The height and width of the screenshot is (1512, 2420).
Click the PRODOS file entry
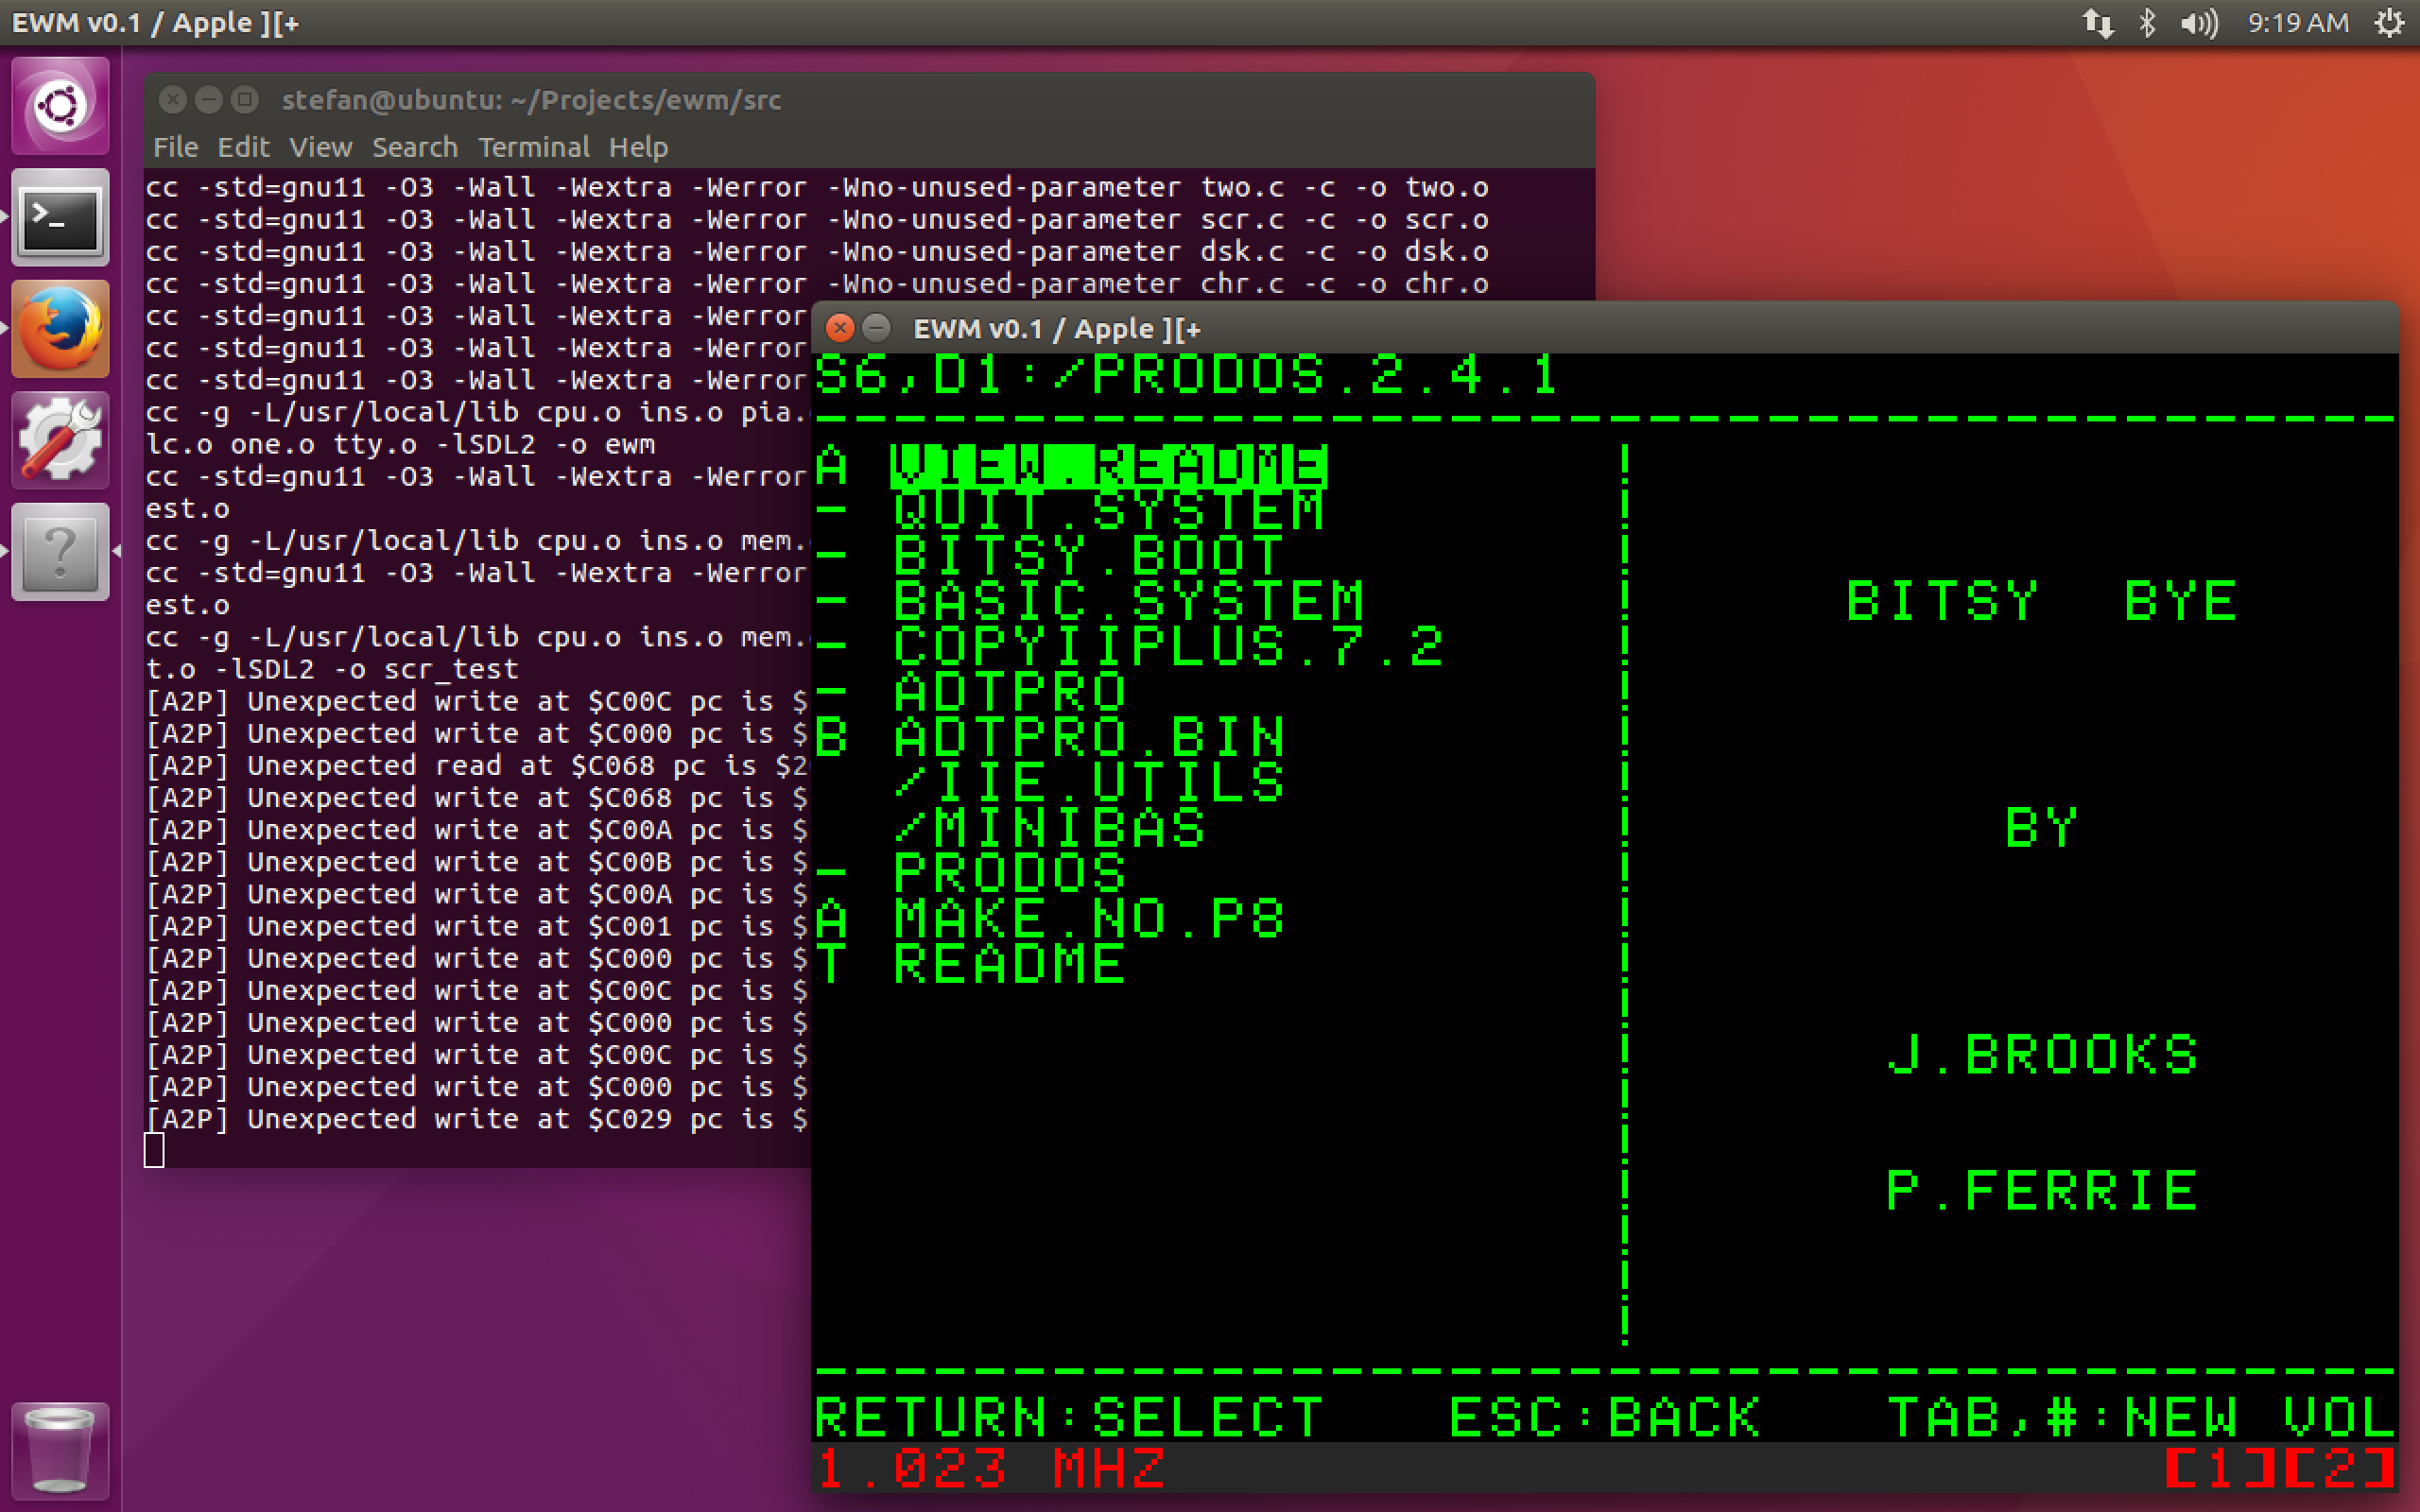tap(1009, 873)
